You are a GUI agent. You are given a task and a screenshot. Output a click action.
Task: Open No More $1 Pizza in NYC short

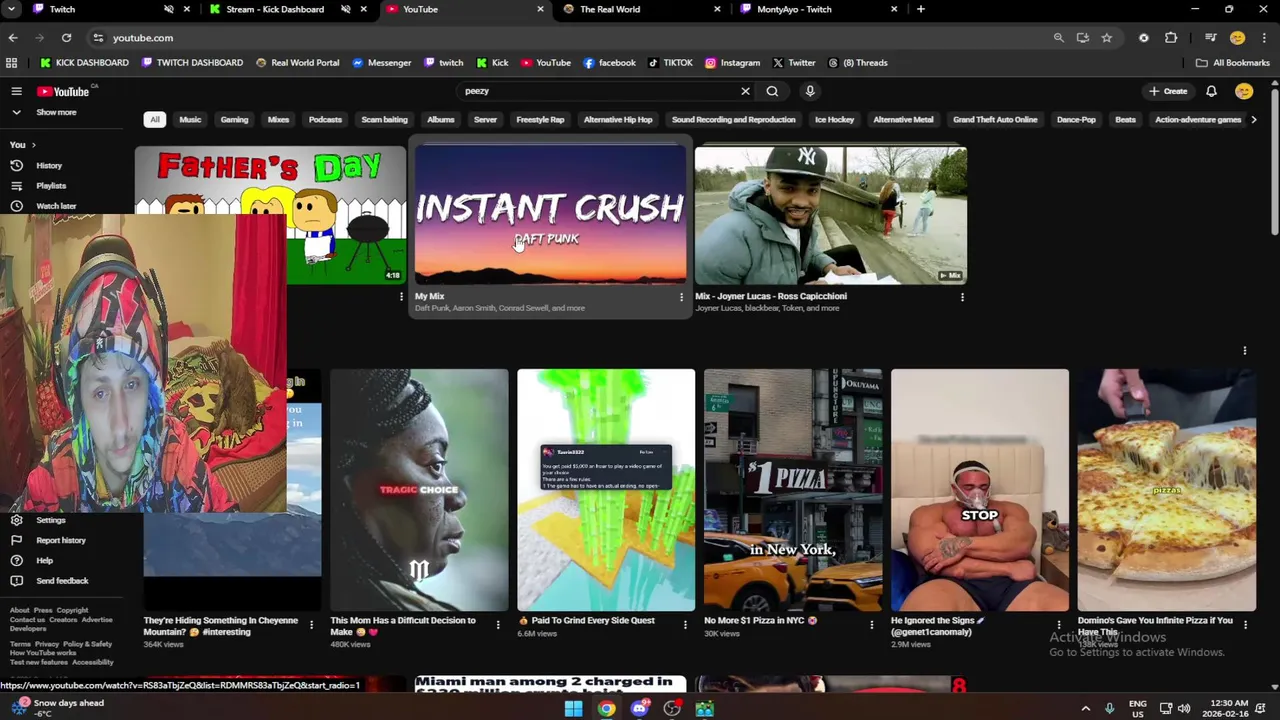pyautogui.click(x=793, y=490)
